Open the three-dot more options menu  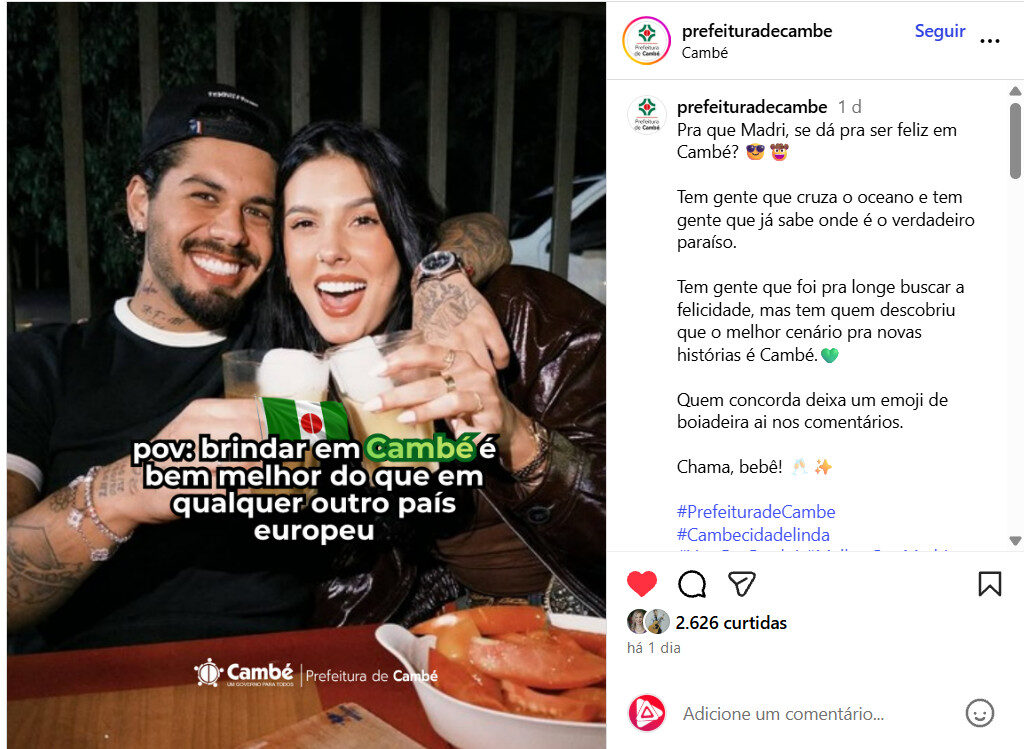click(989, 41)
